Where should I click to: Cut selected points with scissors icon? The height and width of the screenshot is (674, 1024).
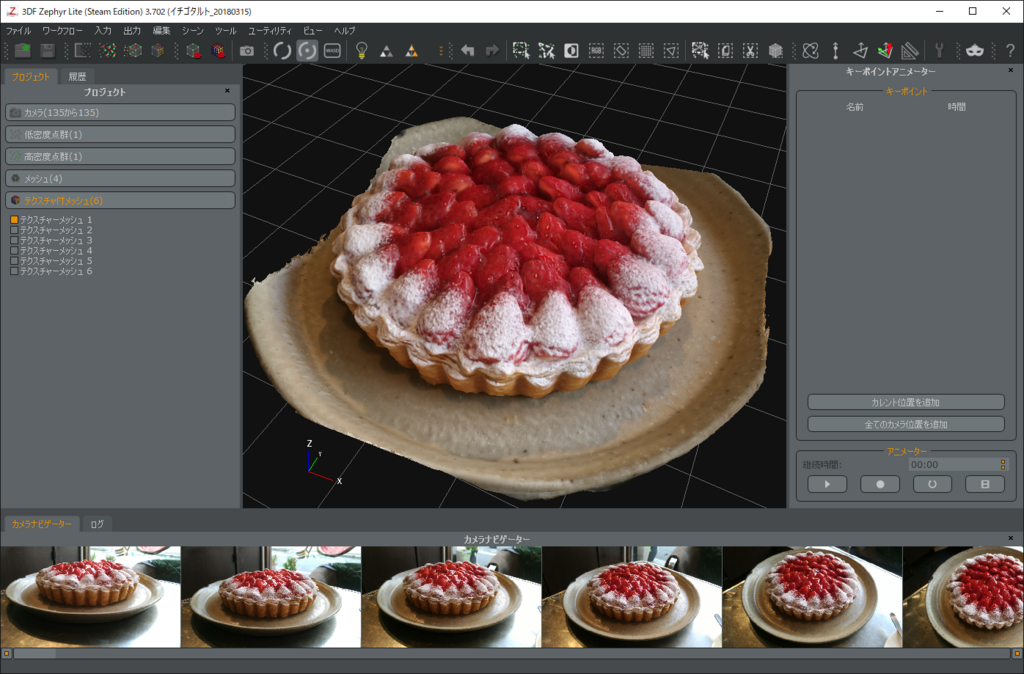pos(750,50)
